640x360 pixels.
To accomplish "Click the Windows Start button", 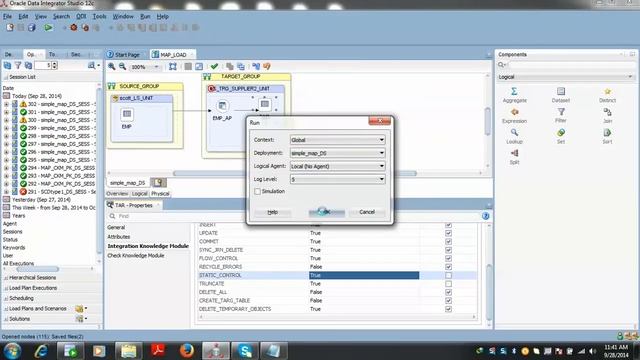I will click(12, 350).
